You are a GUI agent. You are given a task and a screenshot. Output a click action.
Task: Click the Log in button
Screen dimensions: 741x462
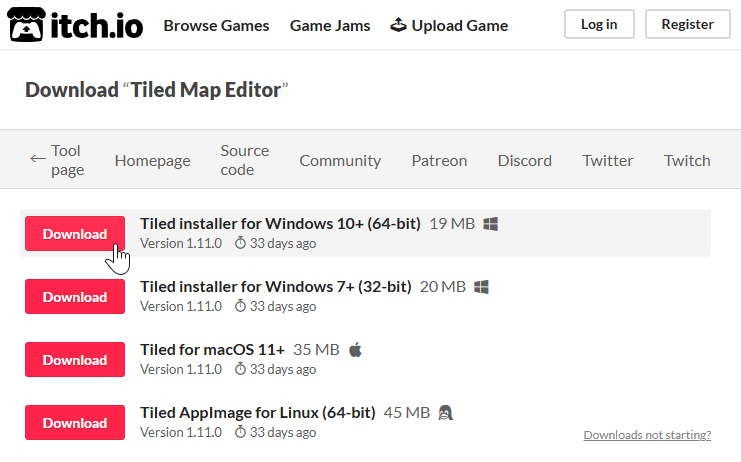click(599, 24)
